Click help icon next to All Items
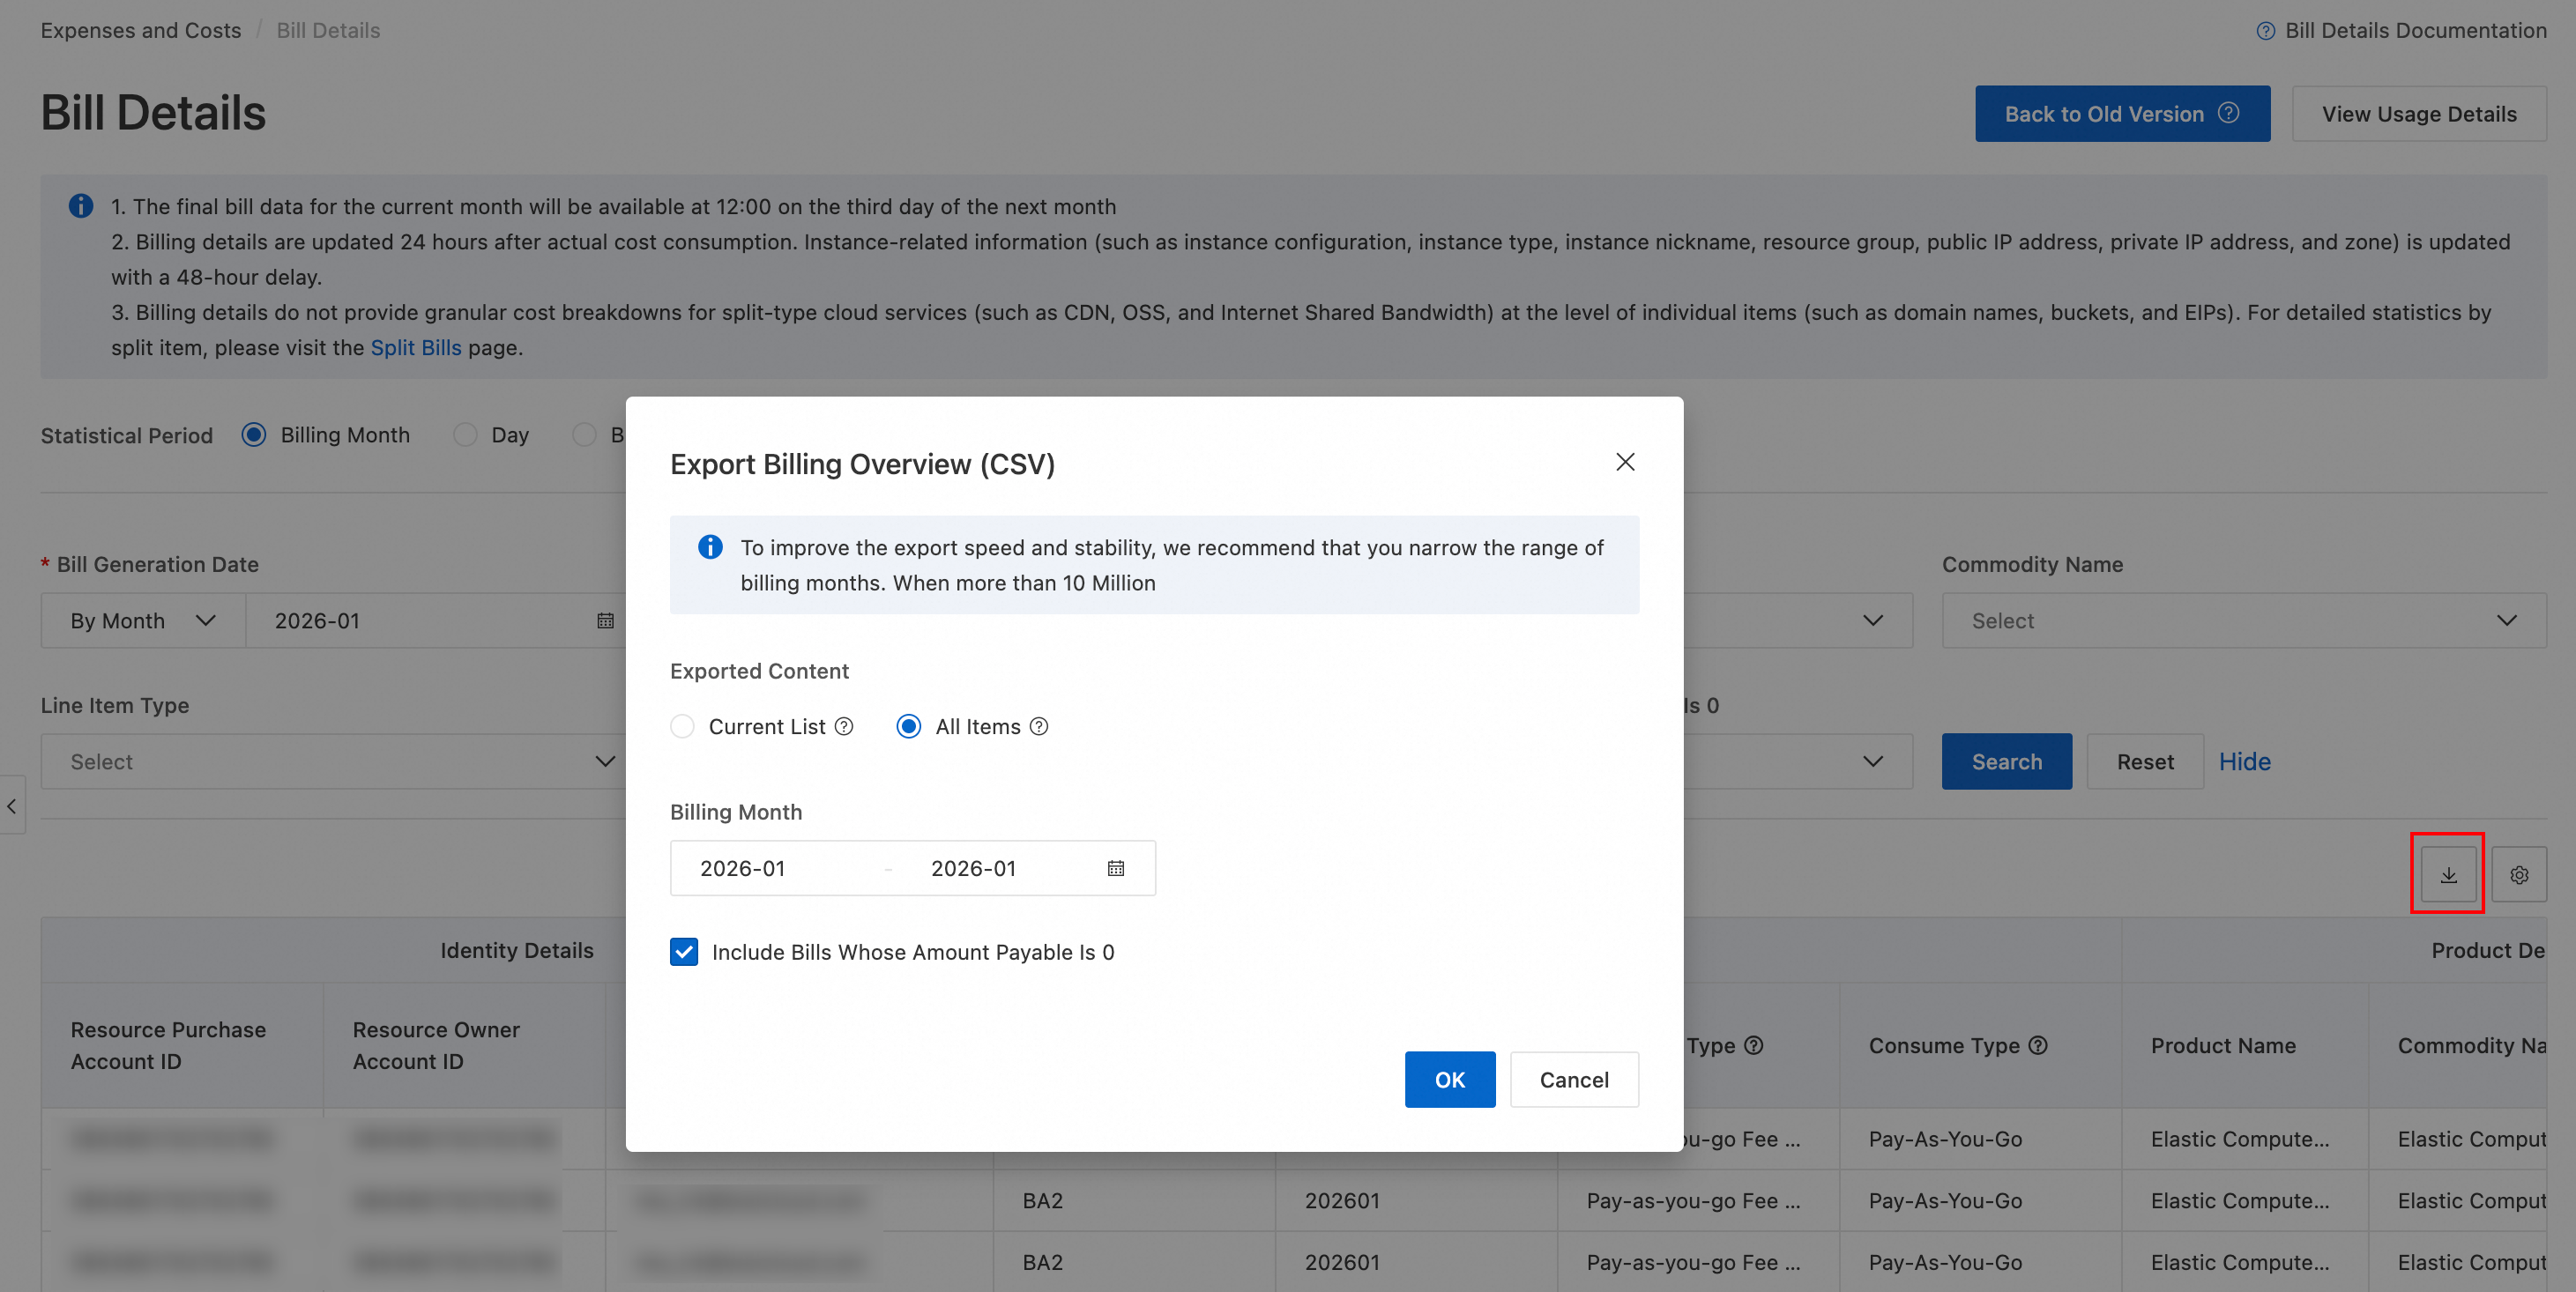The width and height of the screenshot is (2576, 1292). click(1039, 727)
